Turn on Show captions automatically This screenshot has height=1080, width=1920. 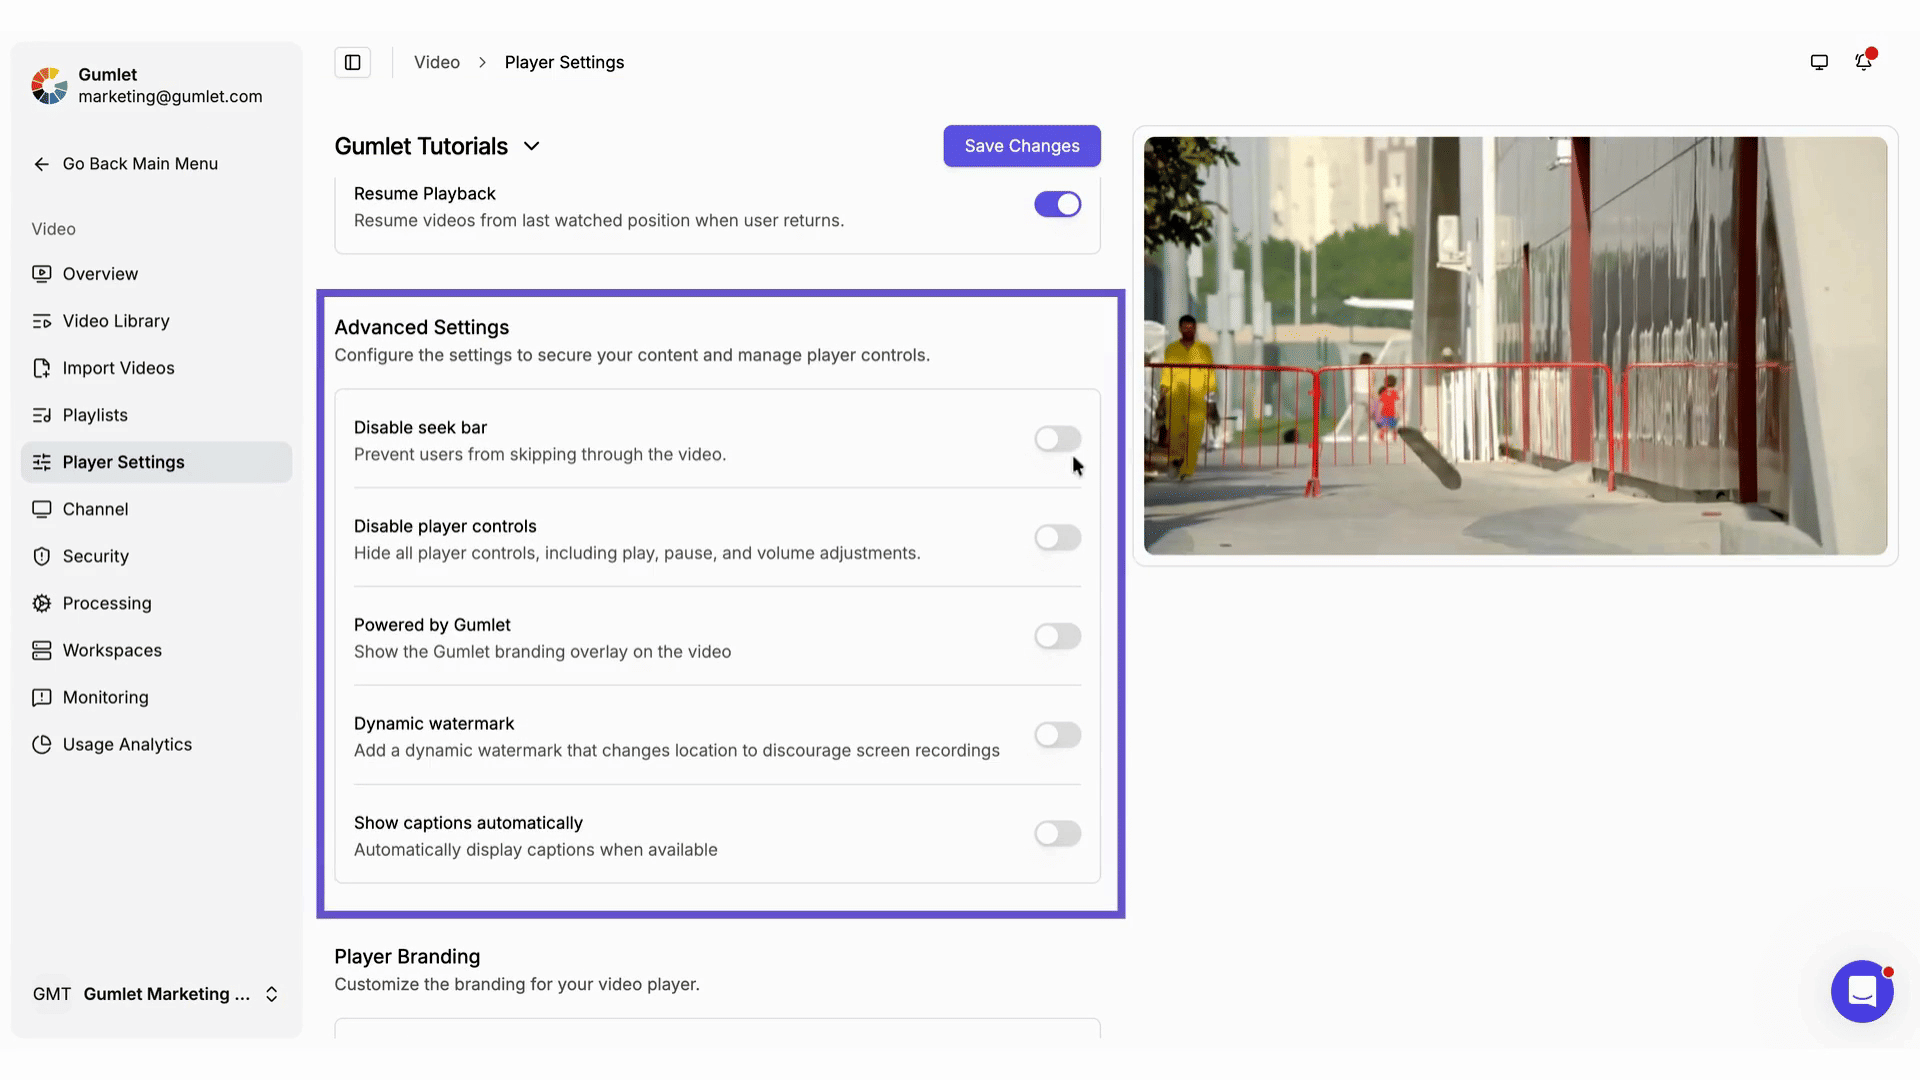click(1057, 834)
